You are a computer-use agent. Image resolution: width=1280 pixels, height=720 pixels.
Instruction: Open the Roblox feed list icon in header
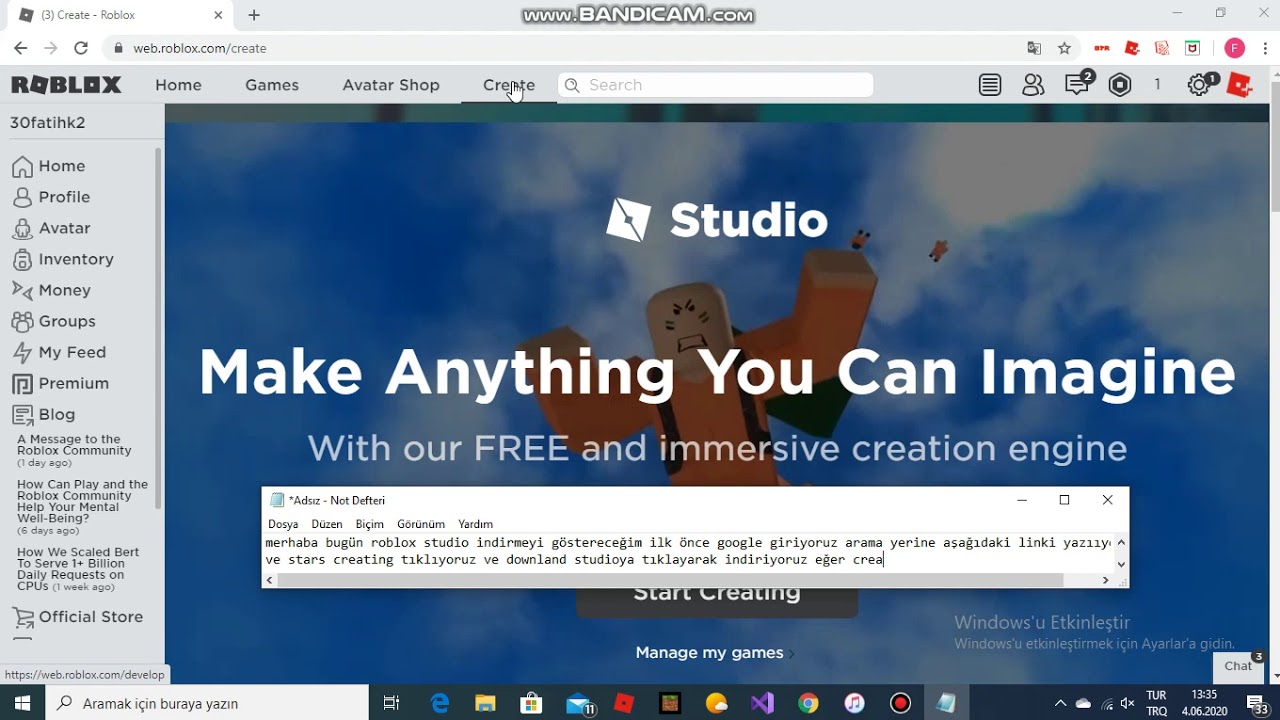click(990, 85)
